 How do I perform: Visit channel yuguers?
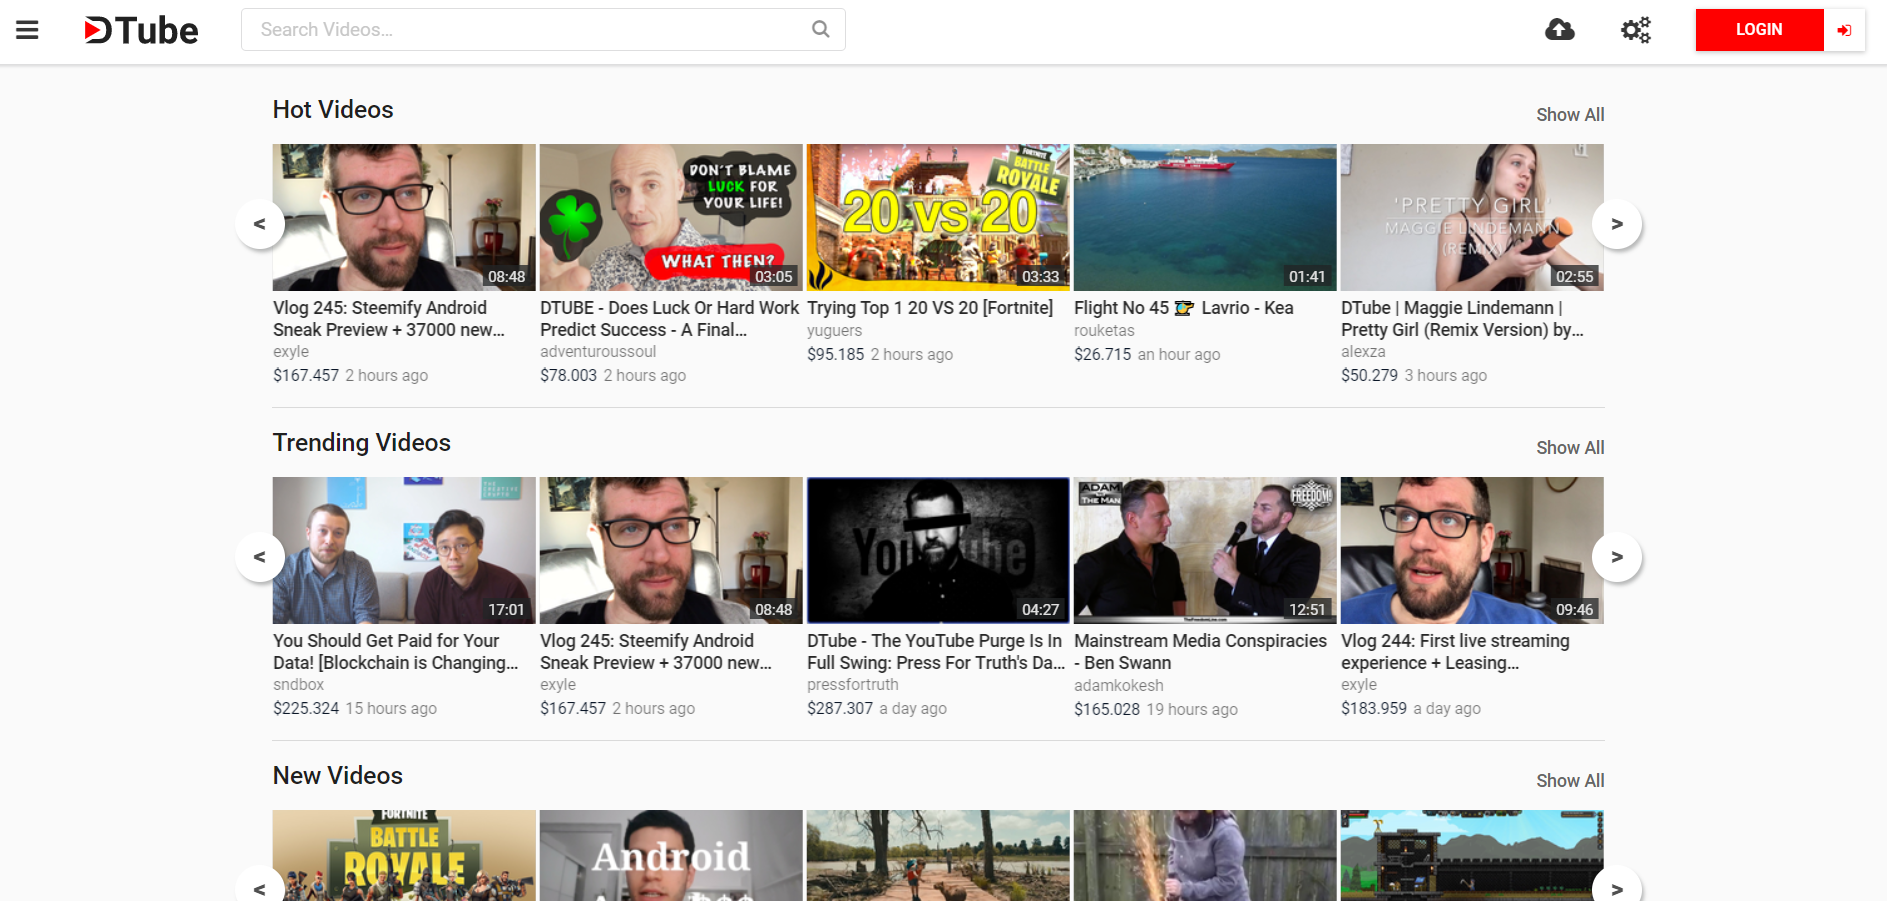click(x=834, y=331)
